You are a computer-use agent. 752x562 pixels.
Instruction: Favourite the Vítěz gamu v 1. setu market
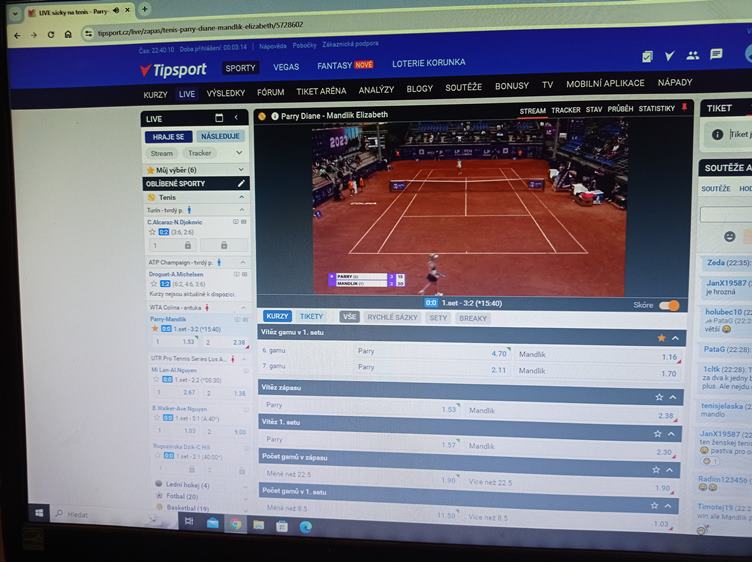click(661, 338)
